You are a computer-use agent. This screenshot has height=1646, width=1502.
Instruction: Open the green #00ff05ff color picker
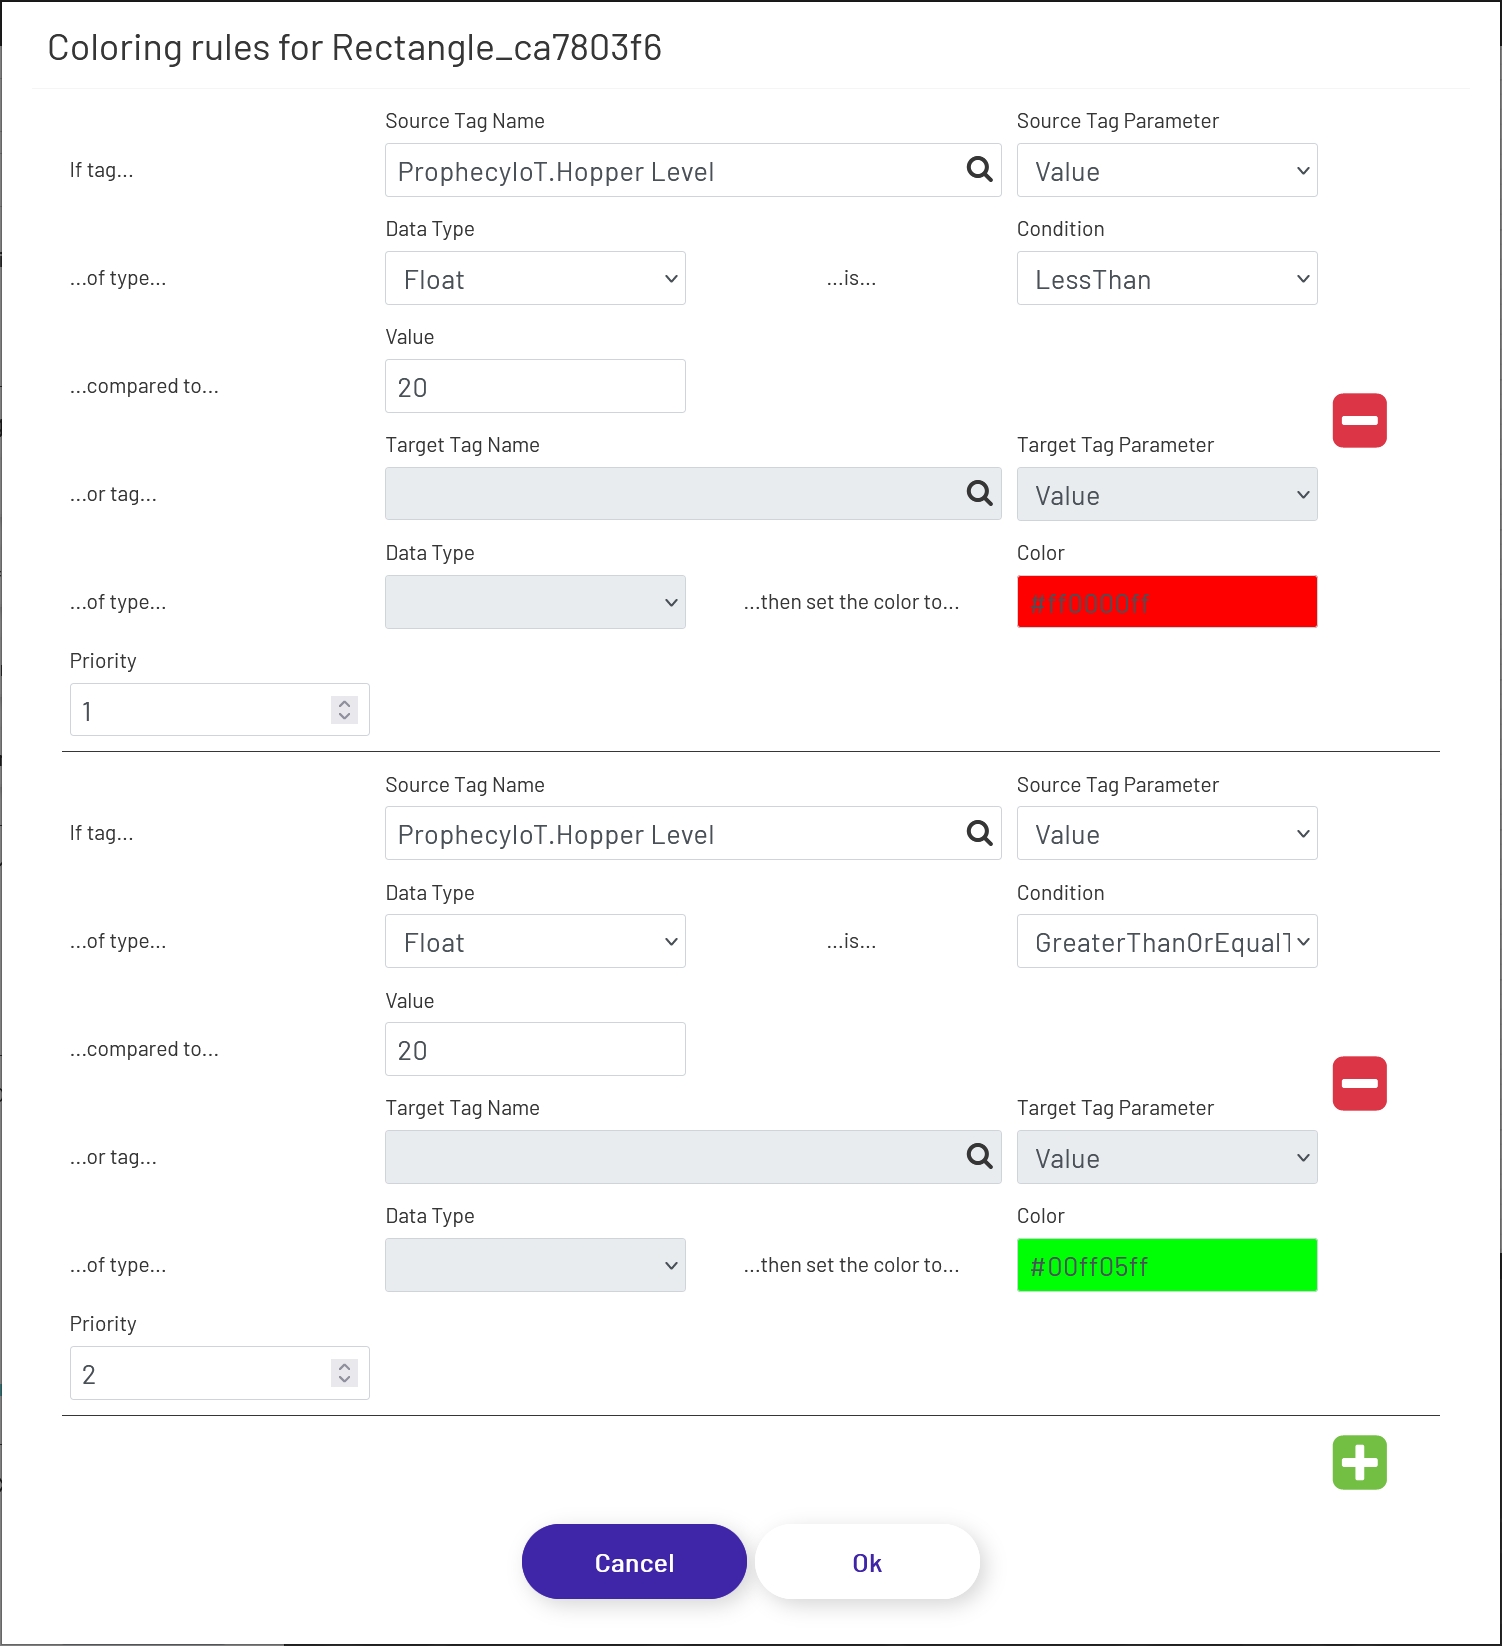tap(1166, 1265)
